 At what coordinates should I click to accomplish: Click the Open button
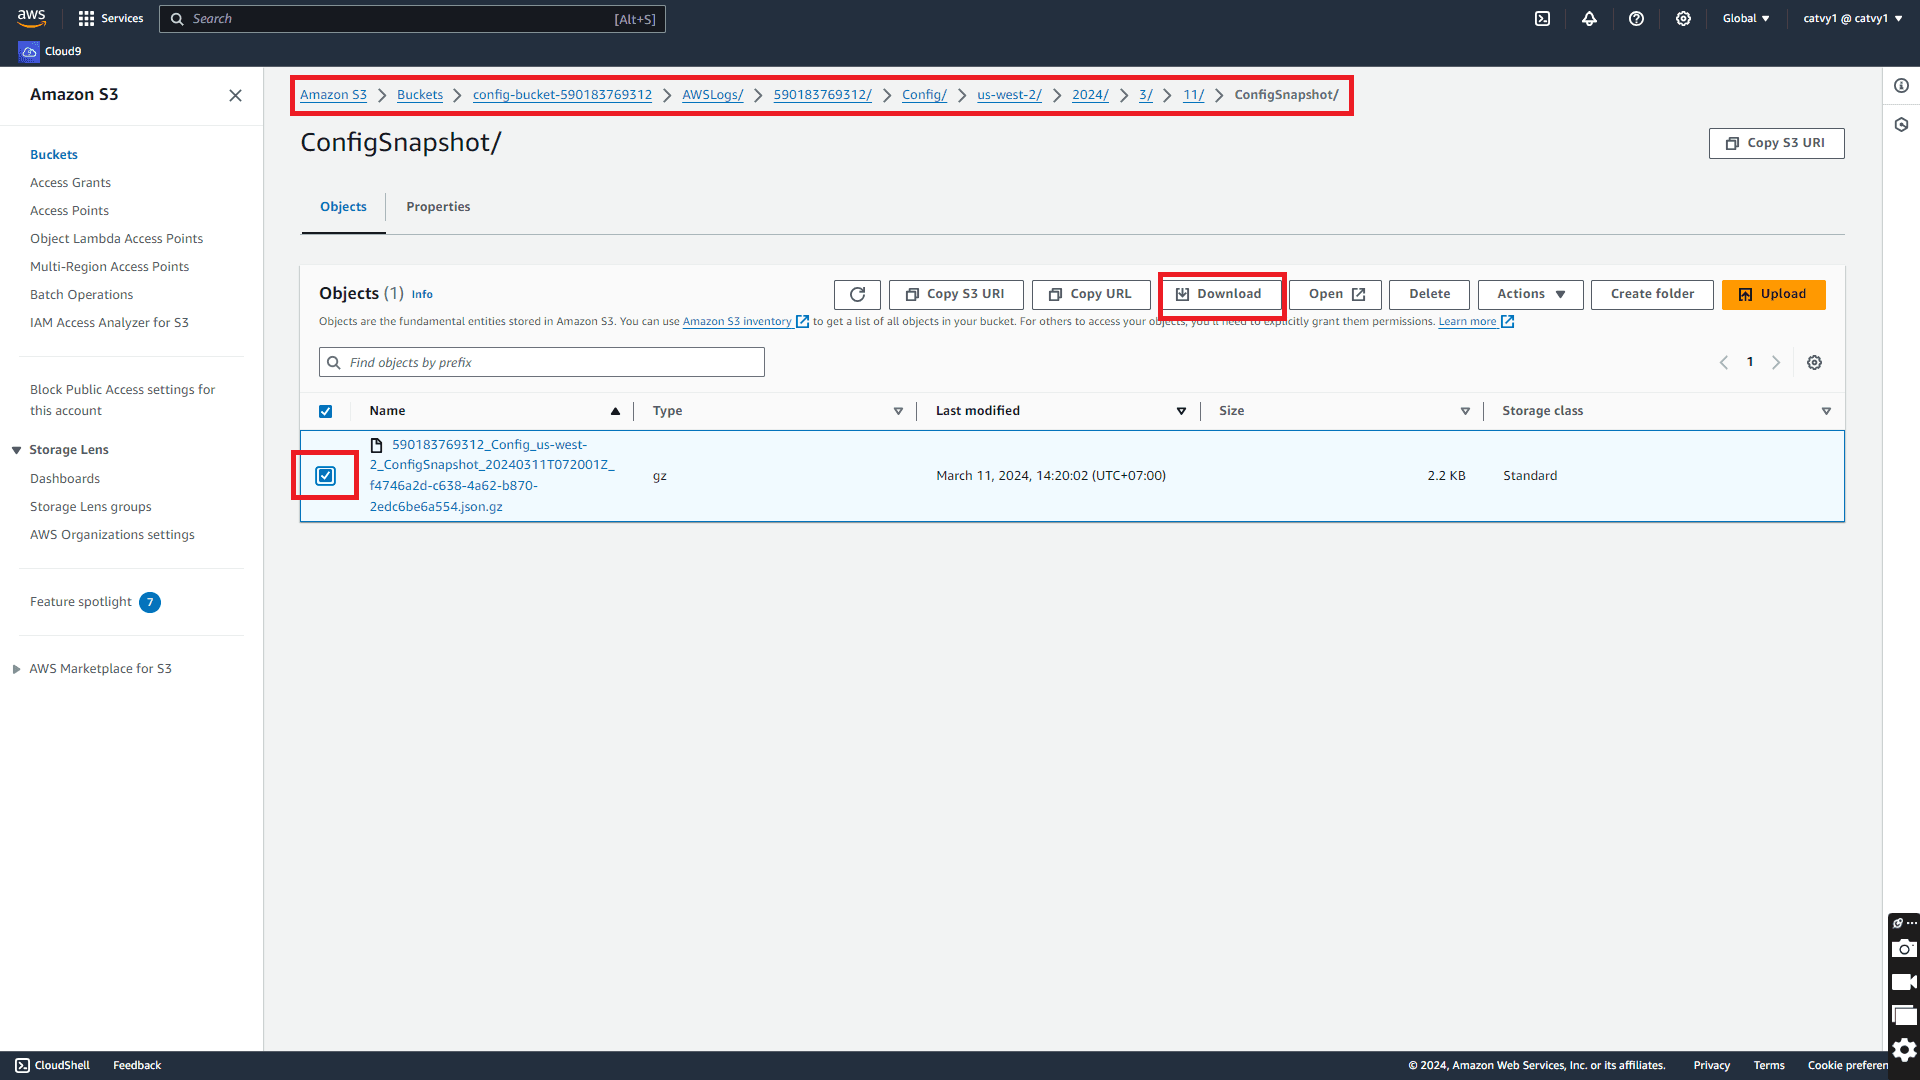click(x=1335, y=294)
